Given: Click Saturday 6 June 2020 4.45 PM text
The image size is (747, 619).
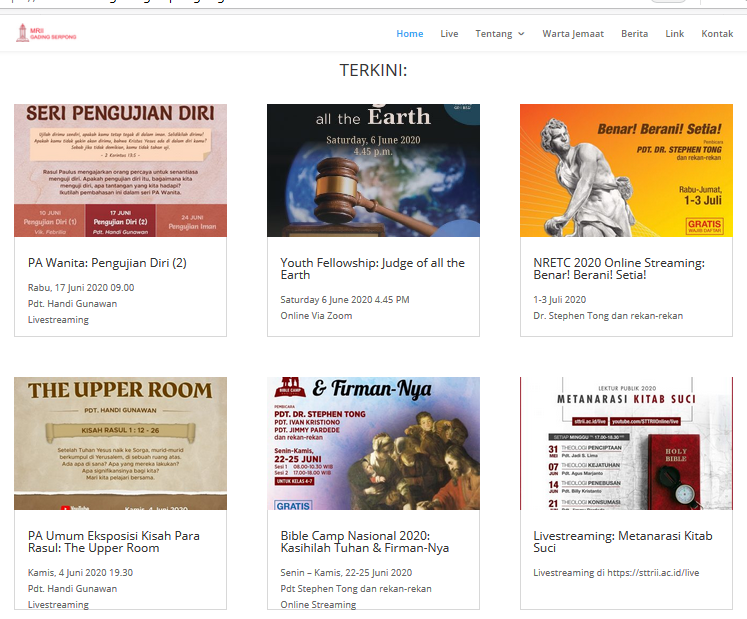Looking at the screenshot, I should (x=345, y=300).
